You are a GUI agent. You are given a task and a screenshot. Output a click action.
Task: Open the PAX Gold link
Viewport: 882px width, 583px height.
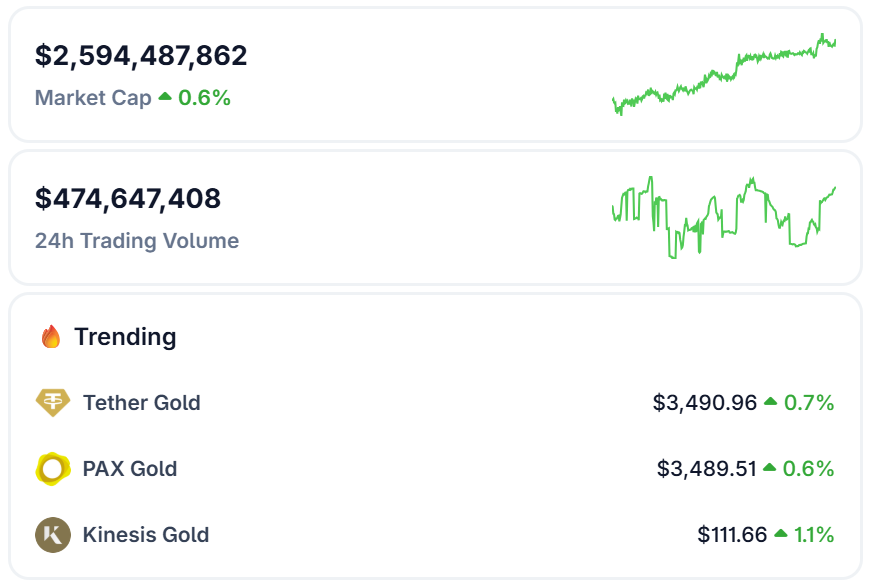130,469
